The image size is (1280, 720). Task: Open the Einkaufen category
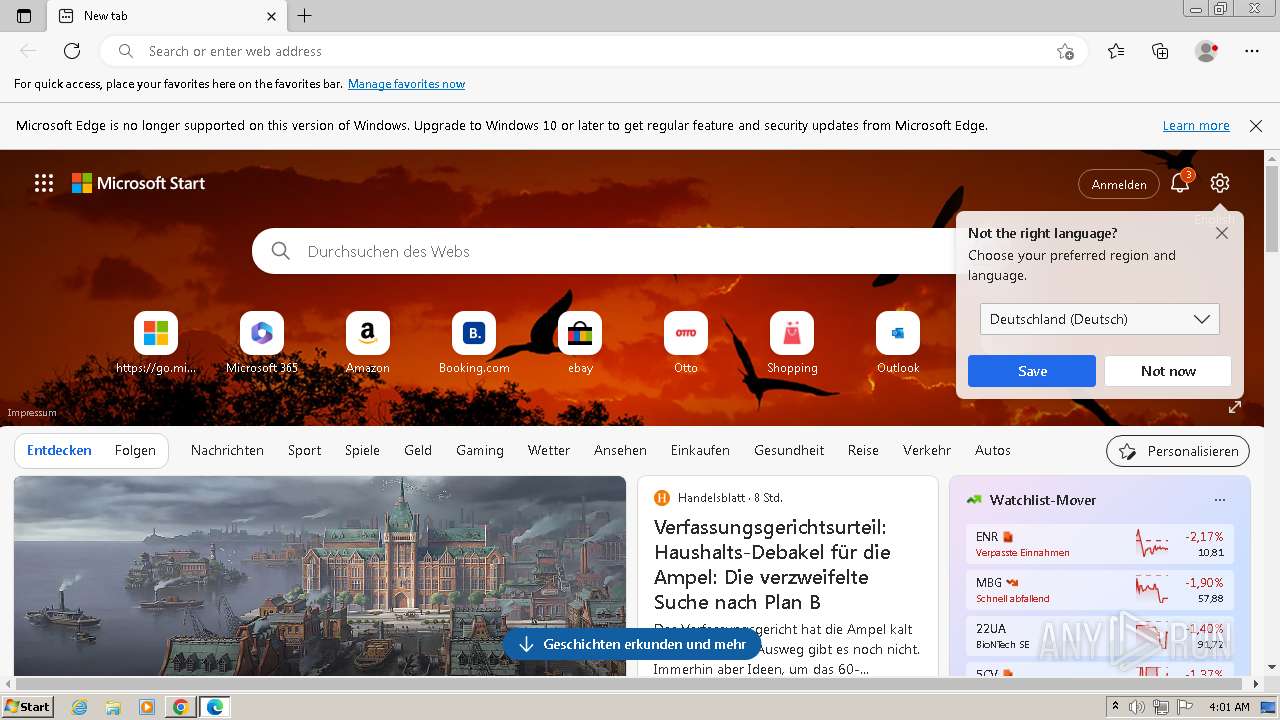[700, 450]
